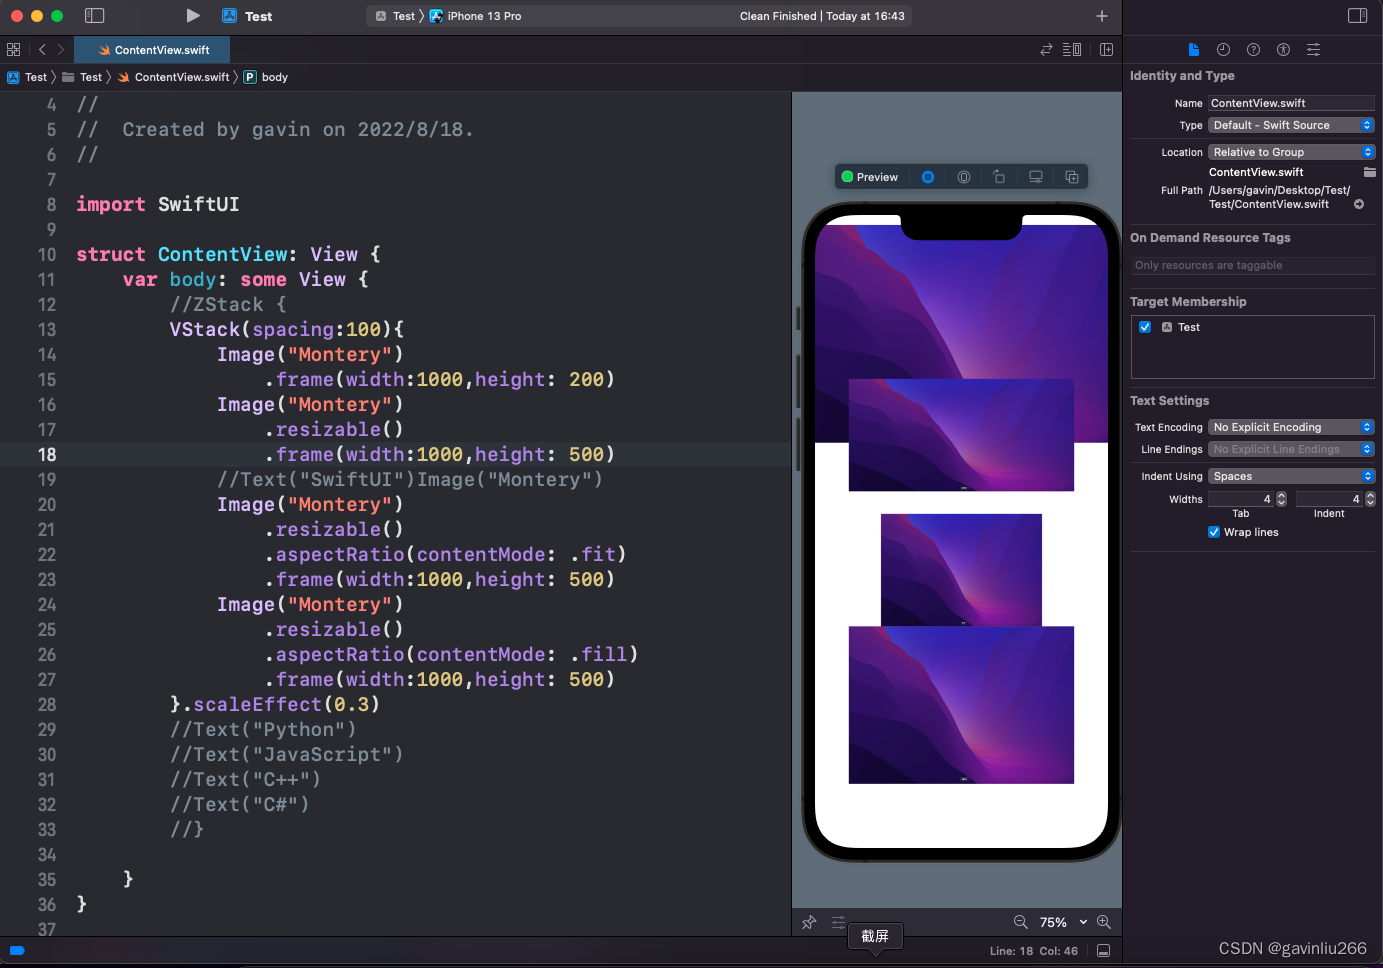Open canvas adjust settings
This screenshot has height=968, width=1383.
838,922
